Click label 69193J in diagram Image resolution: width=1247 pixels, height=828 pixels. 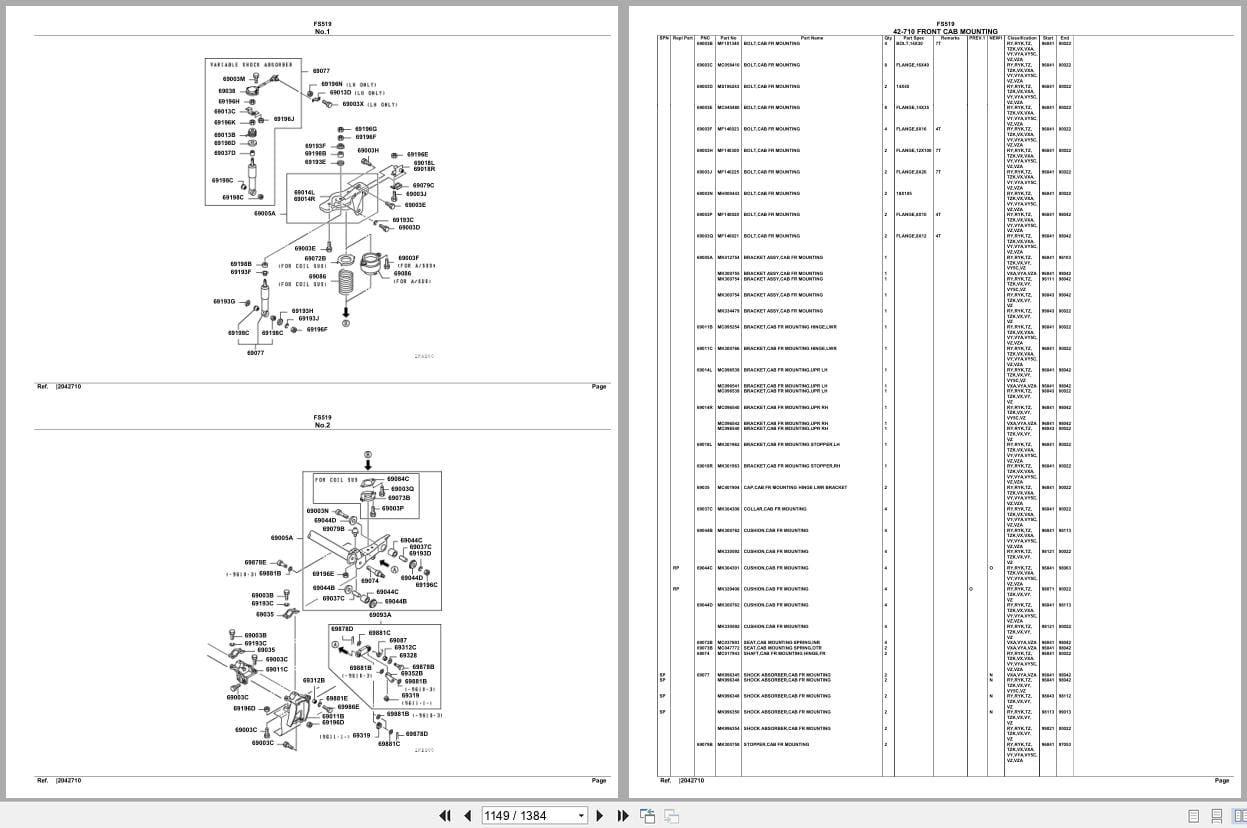pos(309,319)
